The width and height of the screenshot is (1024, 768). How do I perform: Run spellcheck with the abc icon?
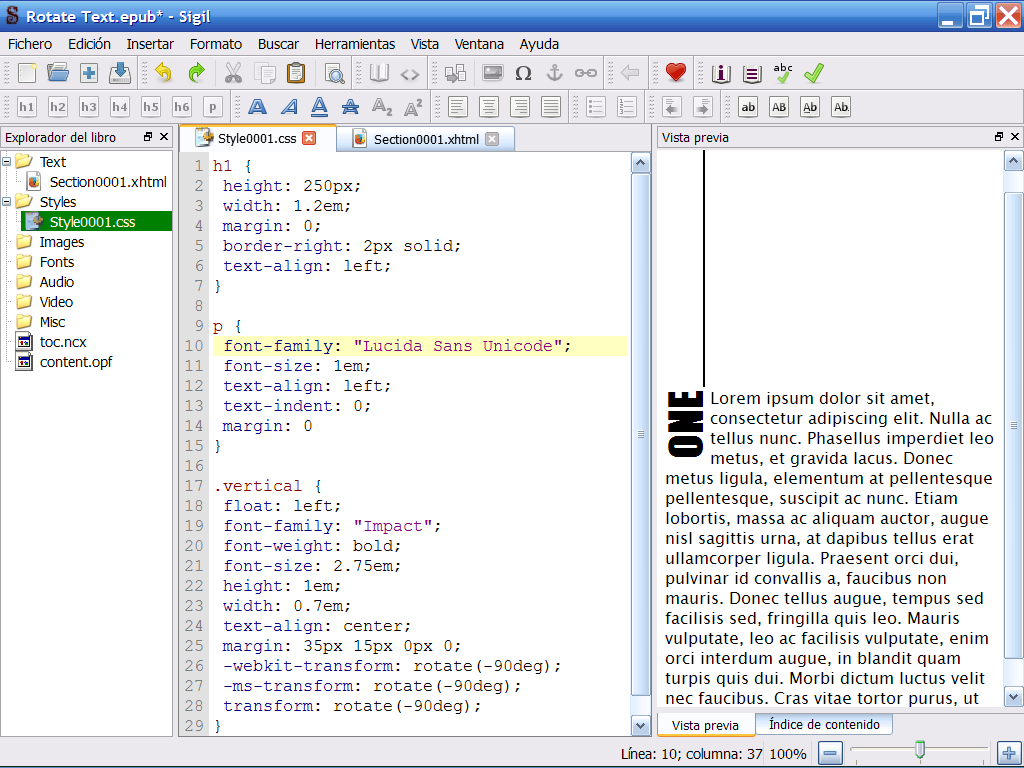click(783, 73)
